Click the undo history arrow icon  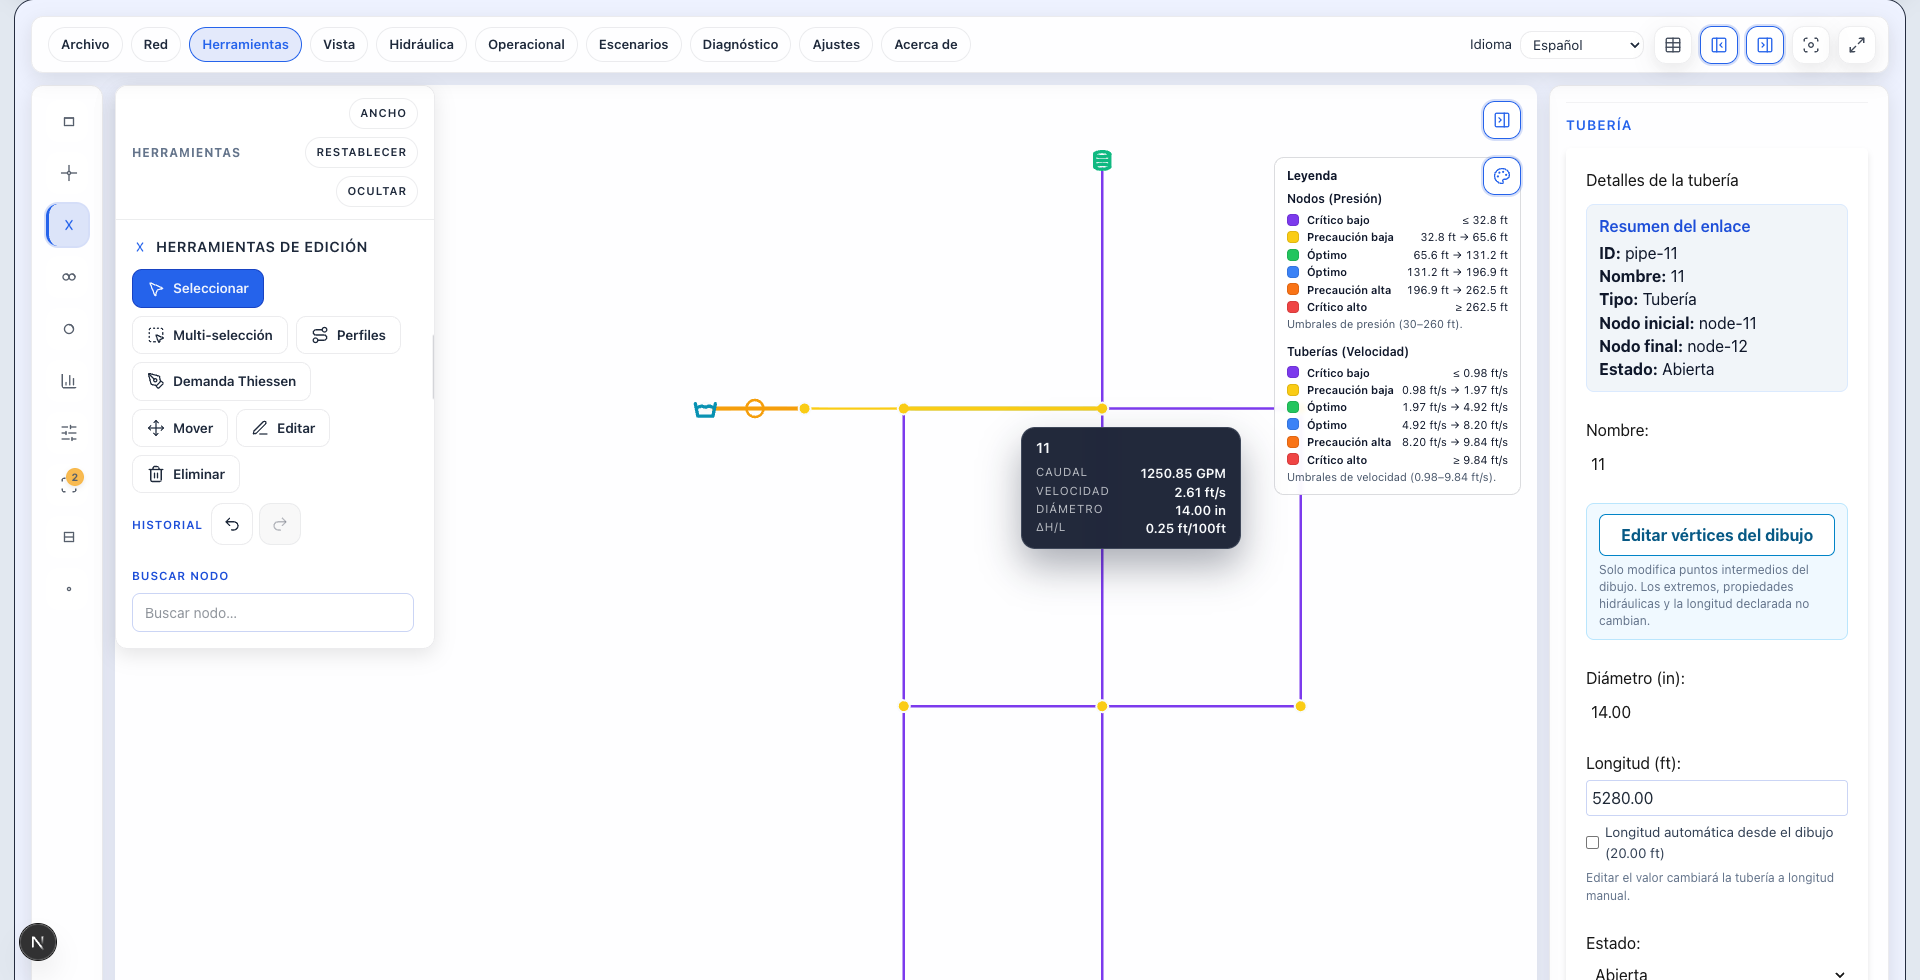232,524
